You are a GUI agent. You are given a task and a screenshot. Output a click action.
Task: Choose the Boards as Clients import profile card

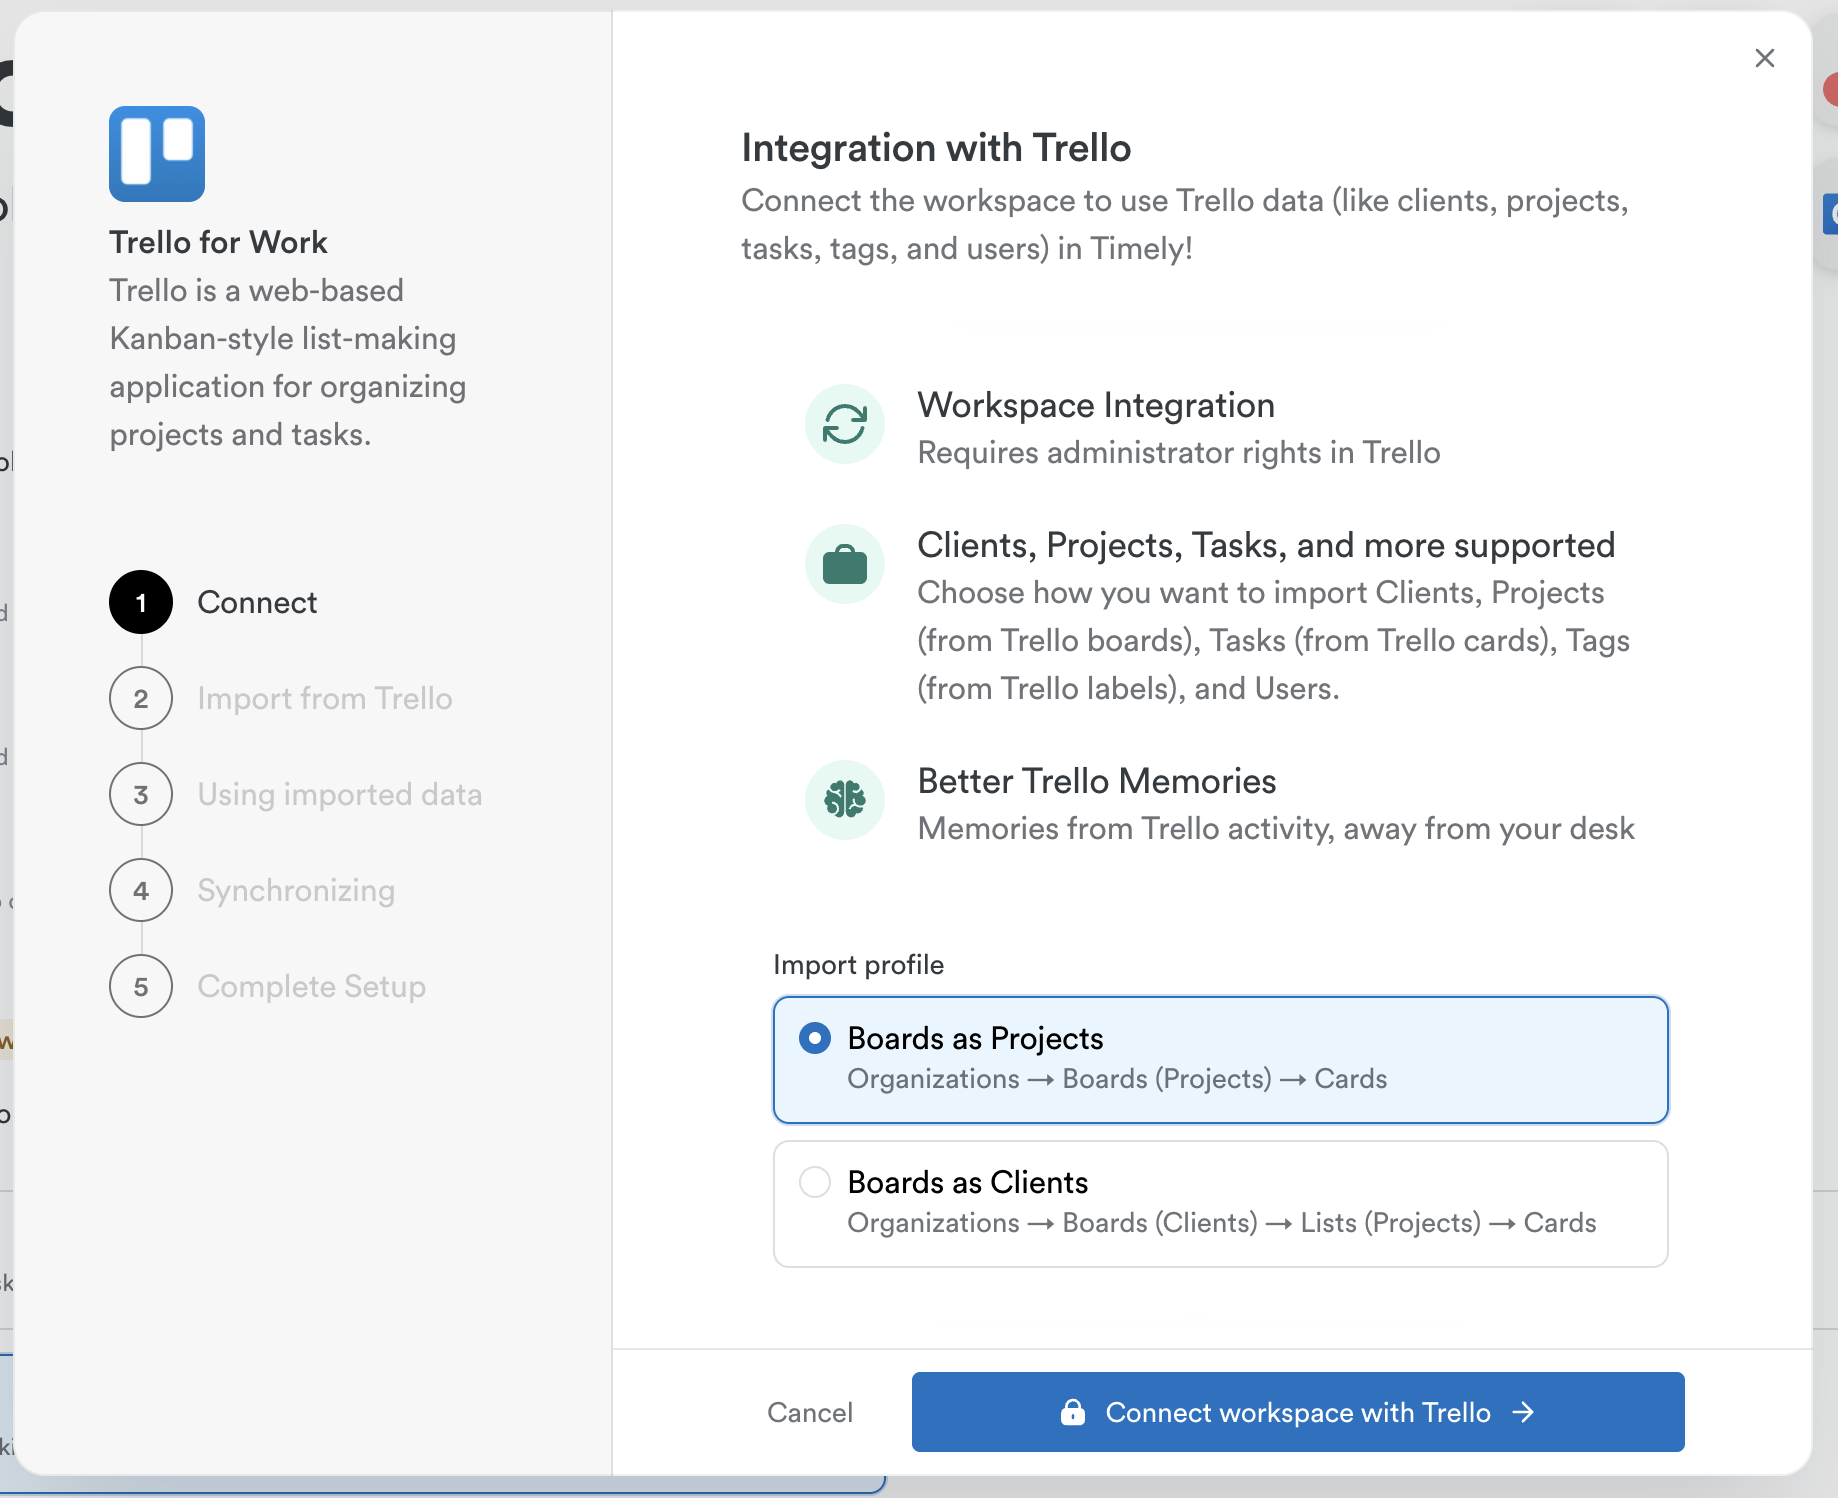[1219, 1203]
